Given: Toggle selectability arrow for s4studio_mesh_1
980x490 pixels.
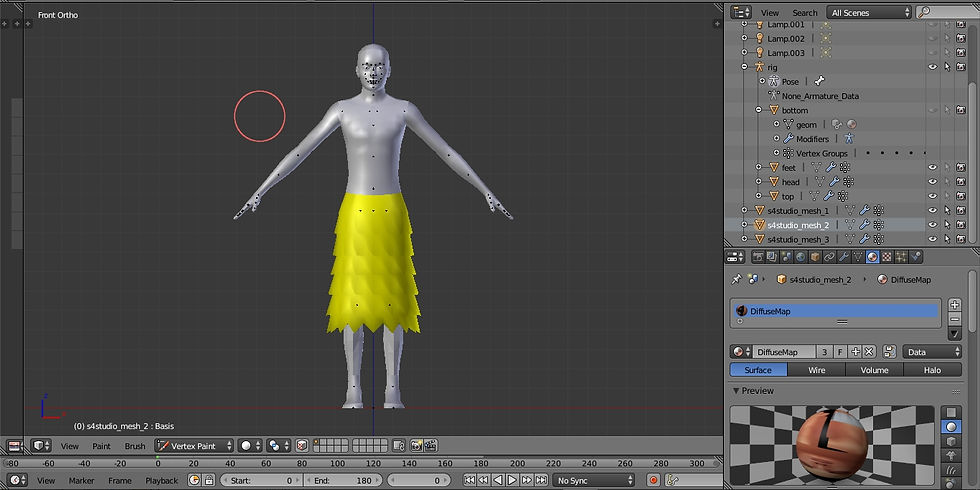Looking at the screenshot, I should 947,211.
